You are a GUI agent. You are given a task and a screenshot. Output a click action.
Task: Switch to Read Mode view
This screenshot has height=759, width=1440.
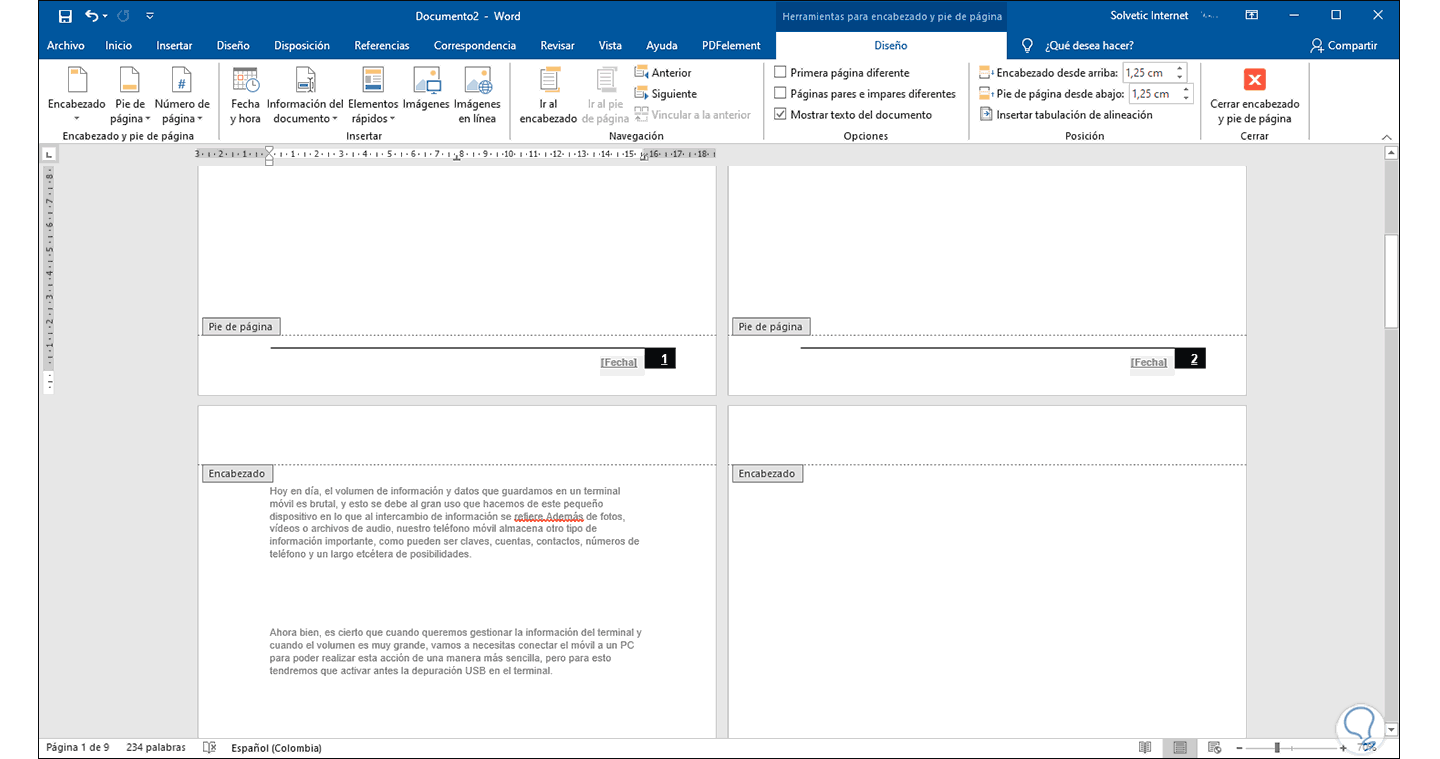coord(1145,748)
